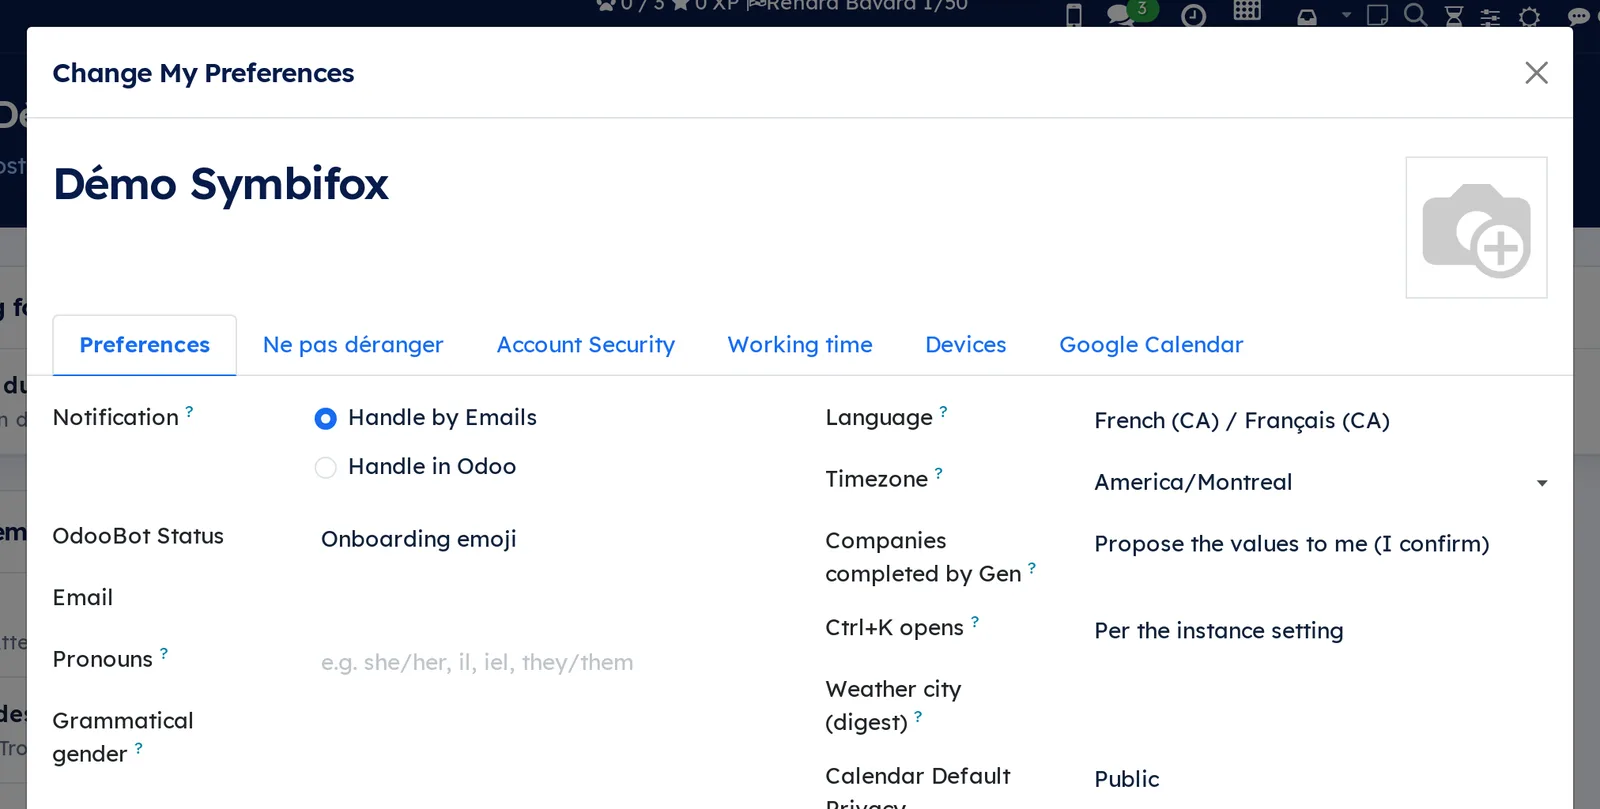Open the Google Calendar tab
The height and width of the screenshot is (809, 1600).
point(1151,345)
